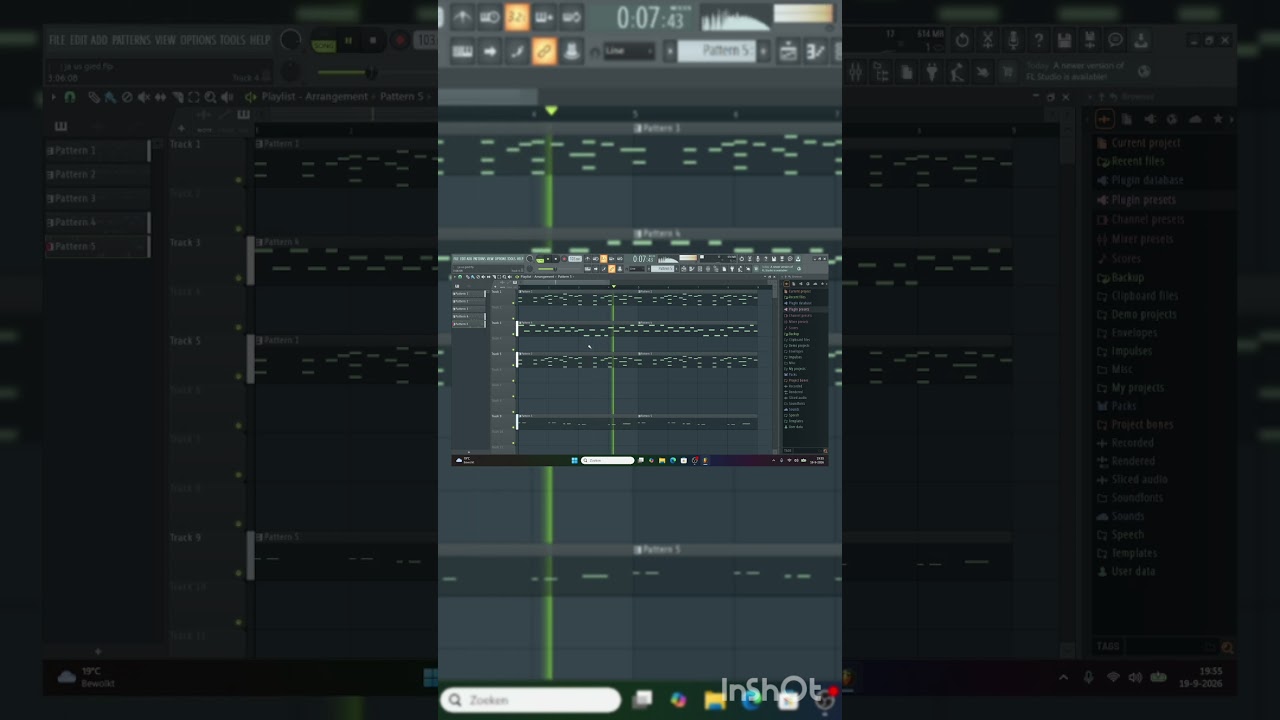Click the volume icon in the system tray
This screenshot has width=1280, height=720.
[1135, 677]
